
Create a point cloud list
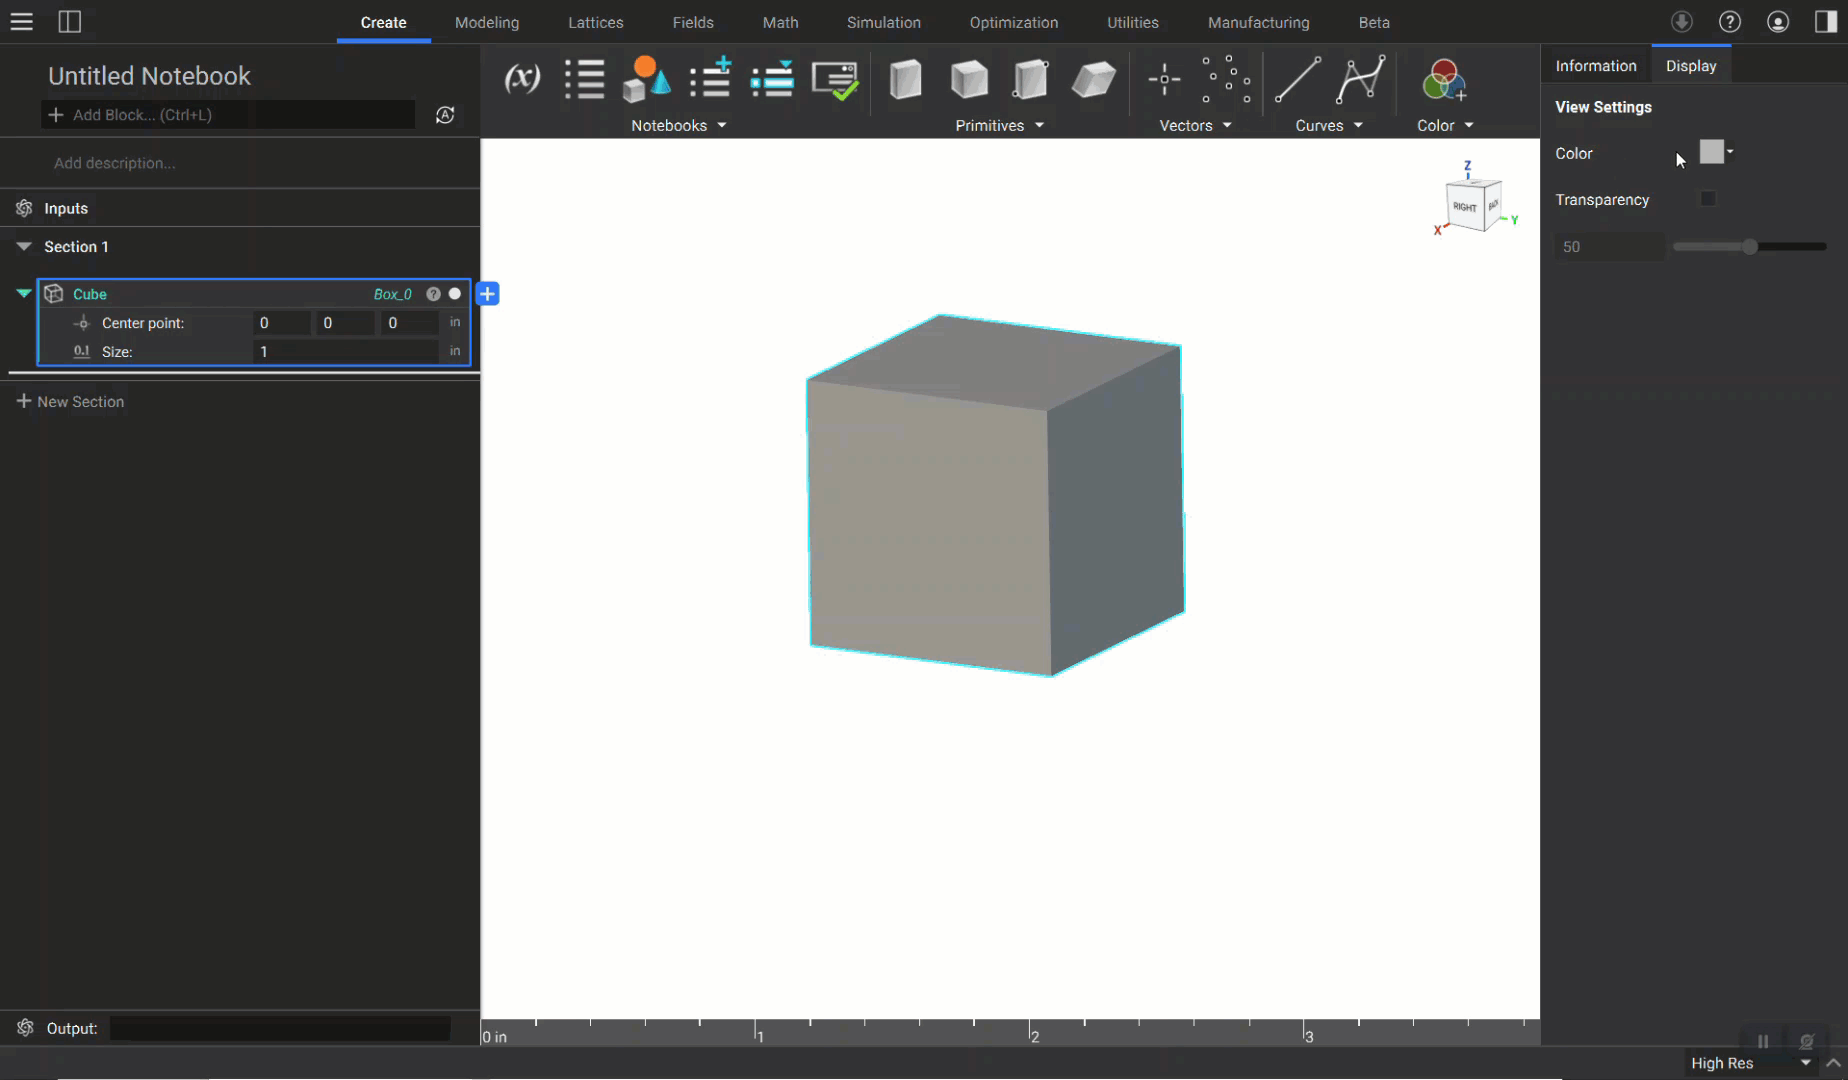tap(1226, 79)
